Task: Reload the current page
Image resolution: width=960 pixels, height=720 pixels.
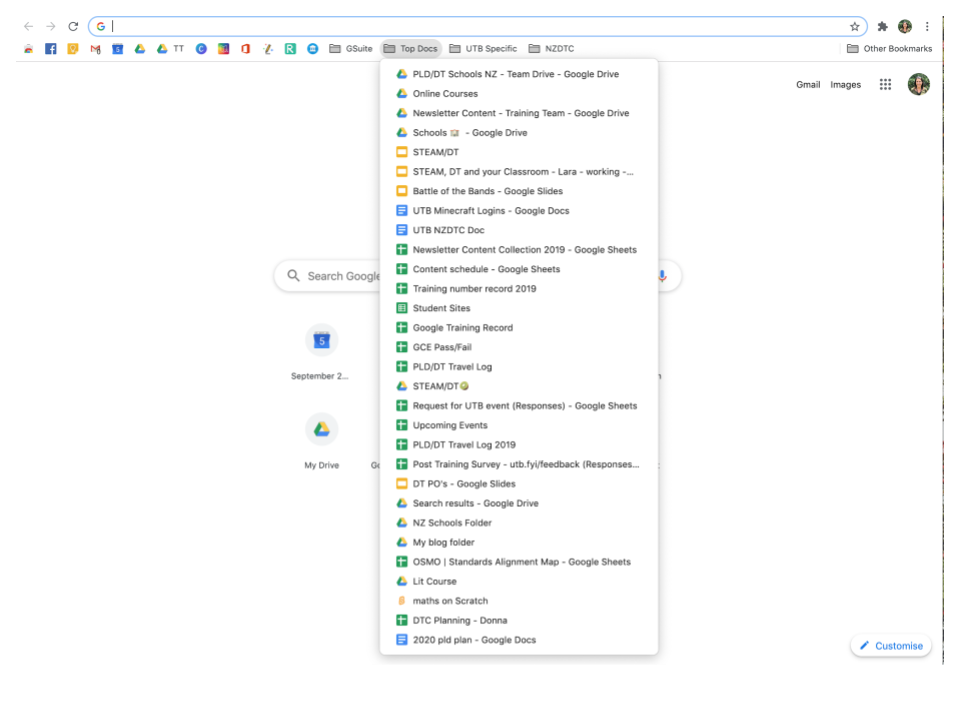Action: [73, 26]
